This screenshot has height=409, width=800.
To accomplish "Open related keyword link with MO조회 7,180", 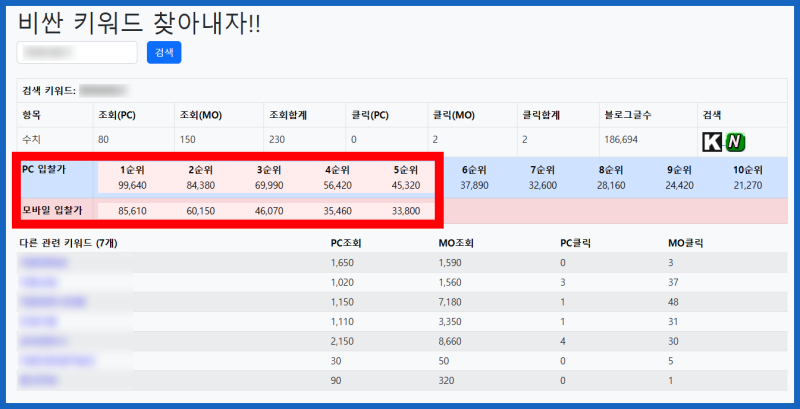I will pos(53,302).
